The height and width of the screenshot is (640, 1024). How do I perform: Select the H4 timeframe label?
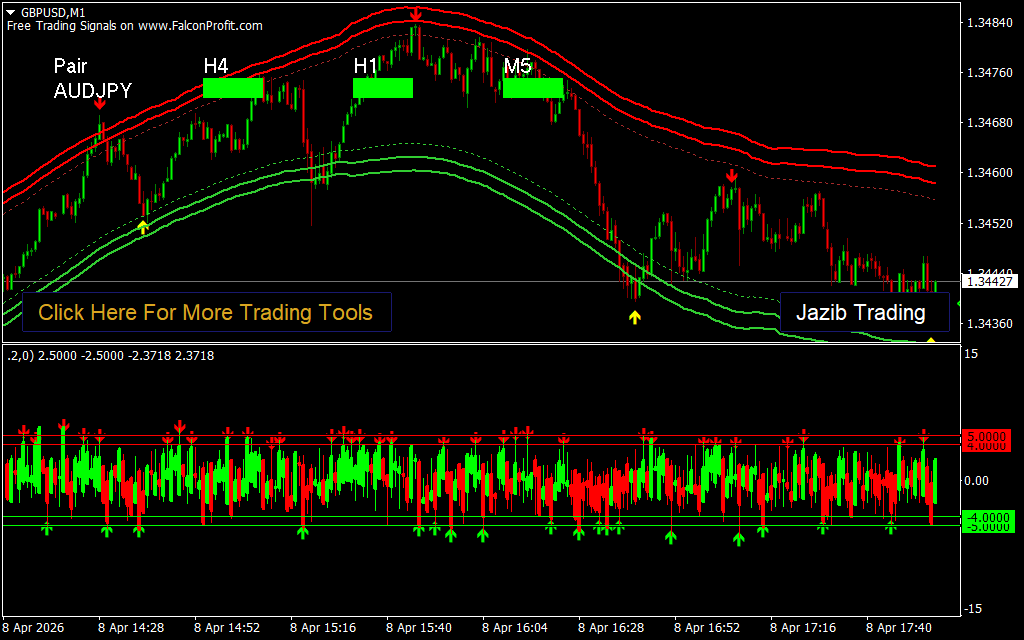tap(216, 66)
